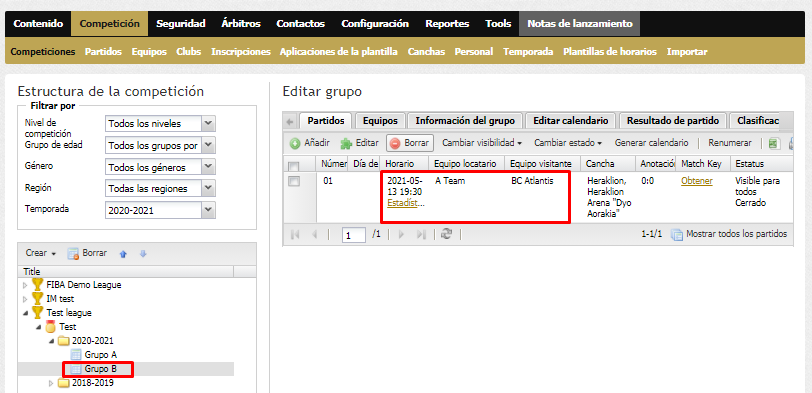Click Borrar button in matches toolbar
812x393 pixels.
(x=410, y=143)
